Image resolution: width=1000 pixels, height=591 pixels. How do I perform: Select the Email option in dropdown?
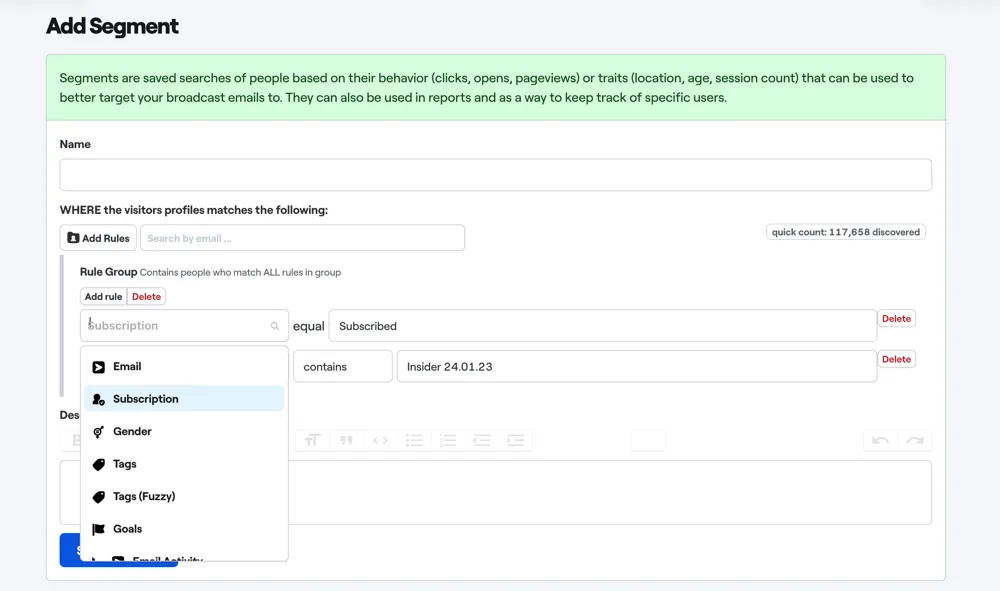pyautogui.click(x=127, y=367)
